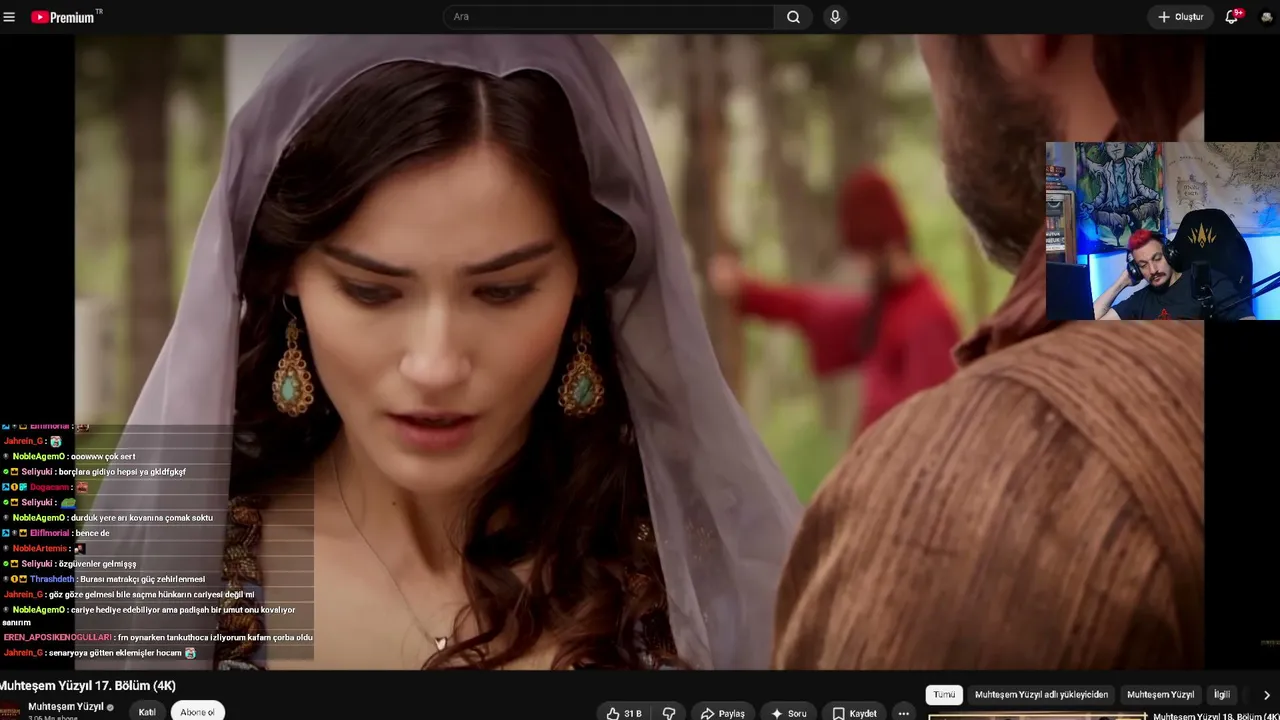1280x720 pixels.
Task: Click chat message 'senaryoya götten eklemişler hocam'
Action: click(x=115, y=653)
